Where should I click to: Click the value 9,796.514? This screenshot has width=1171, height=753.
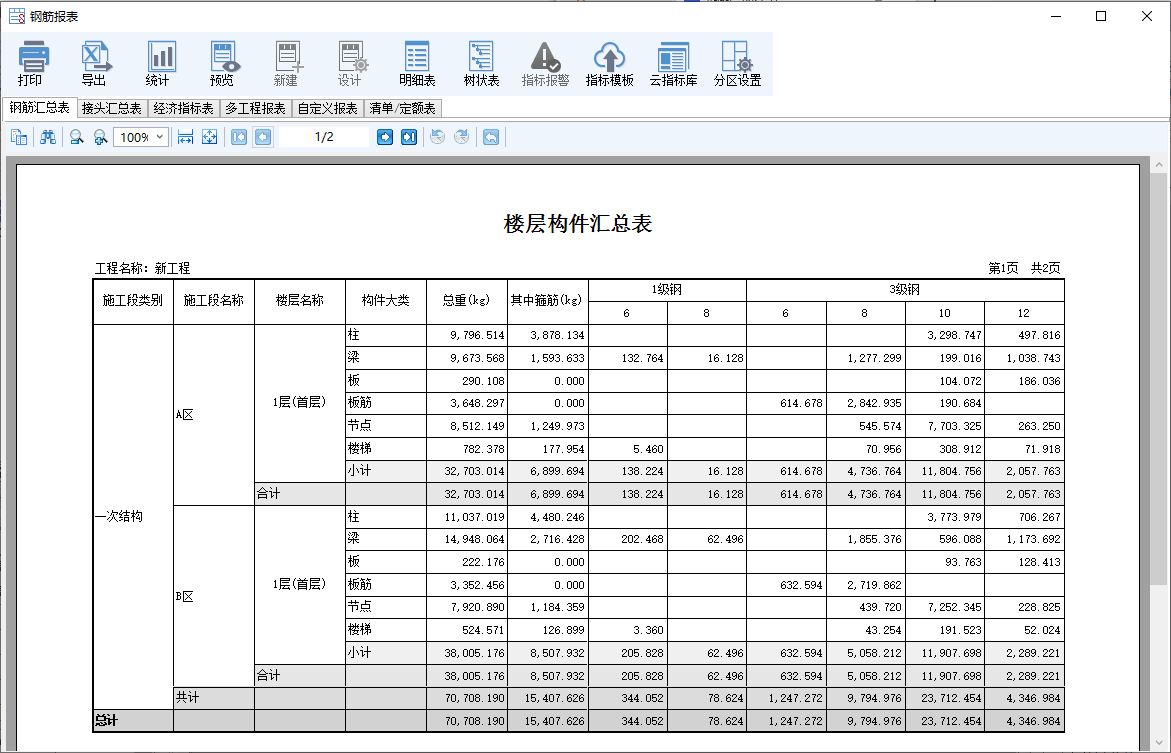(x=477, y=335)
